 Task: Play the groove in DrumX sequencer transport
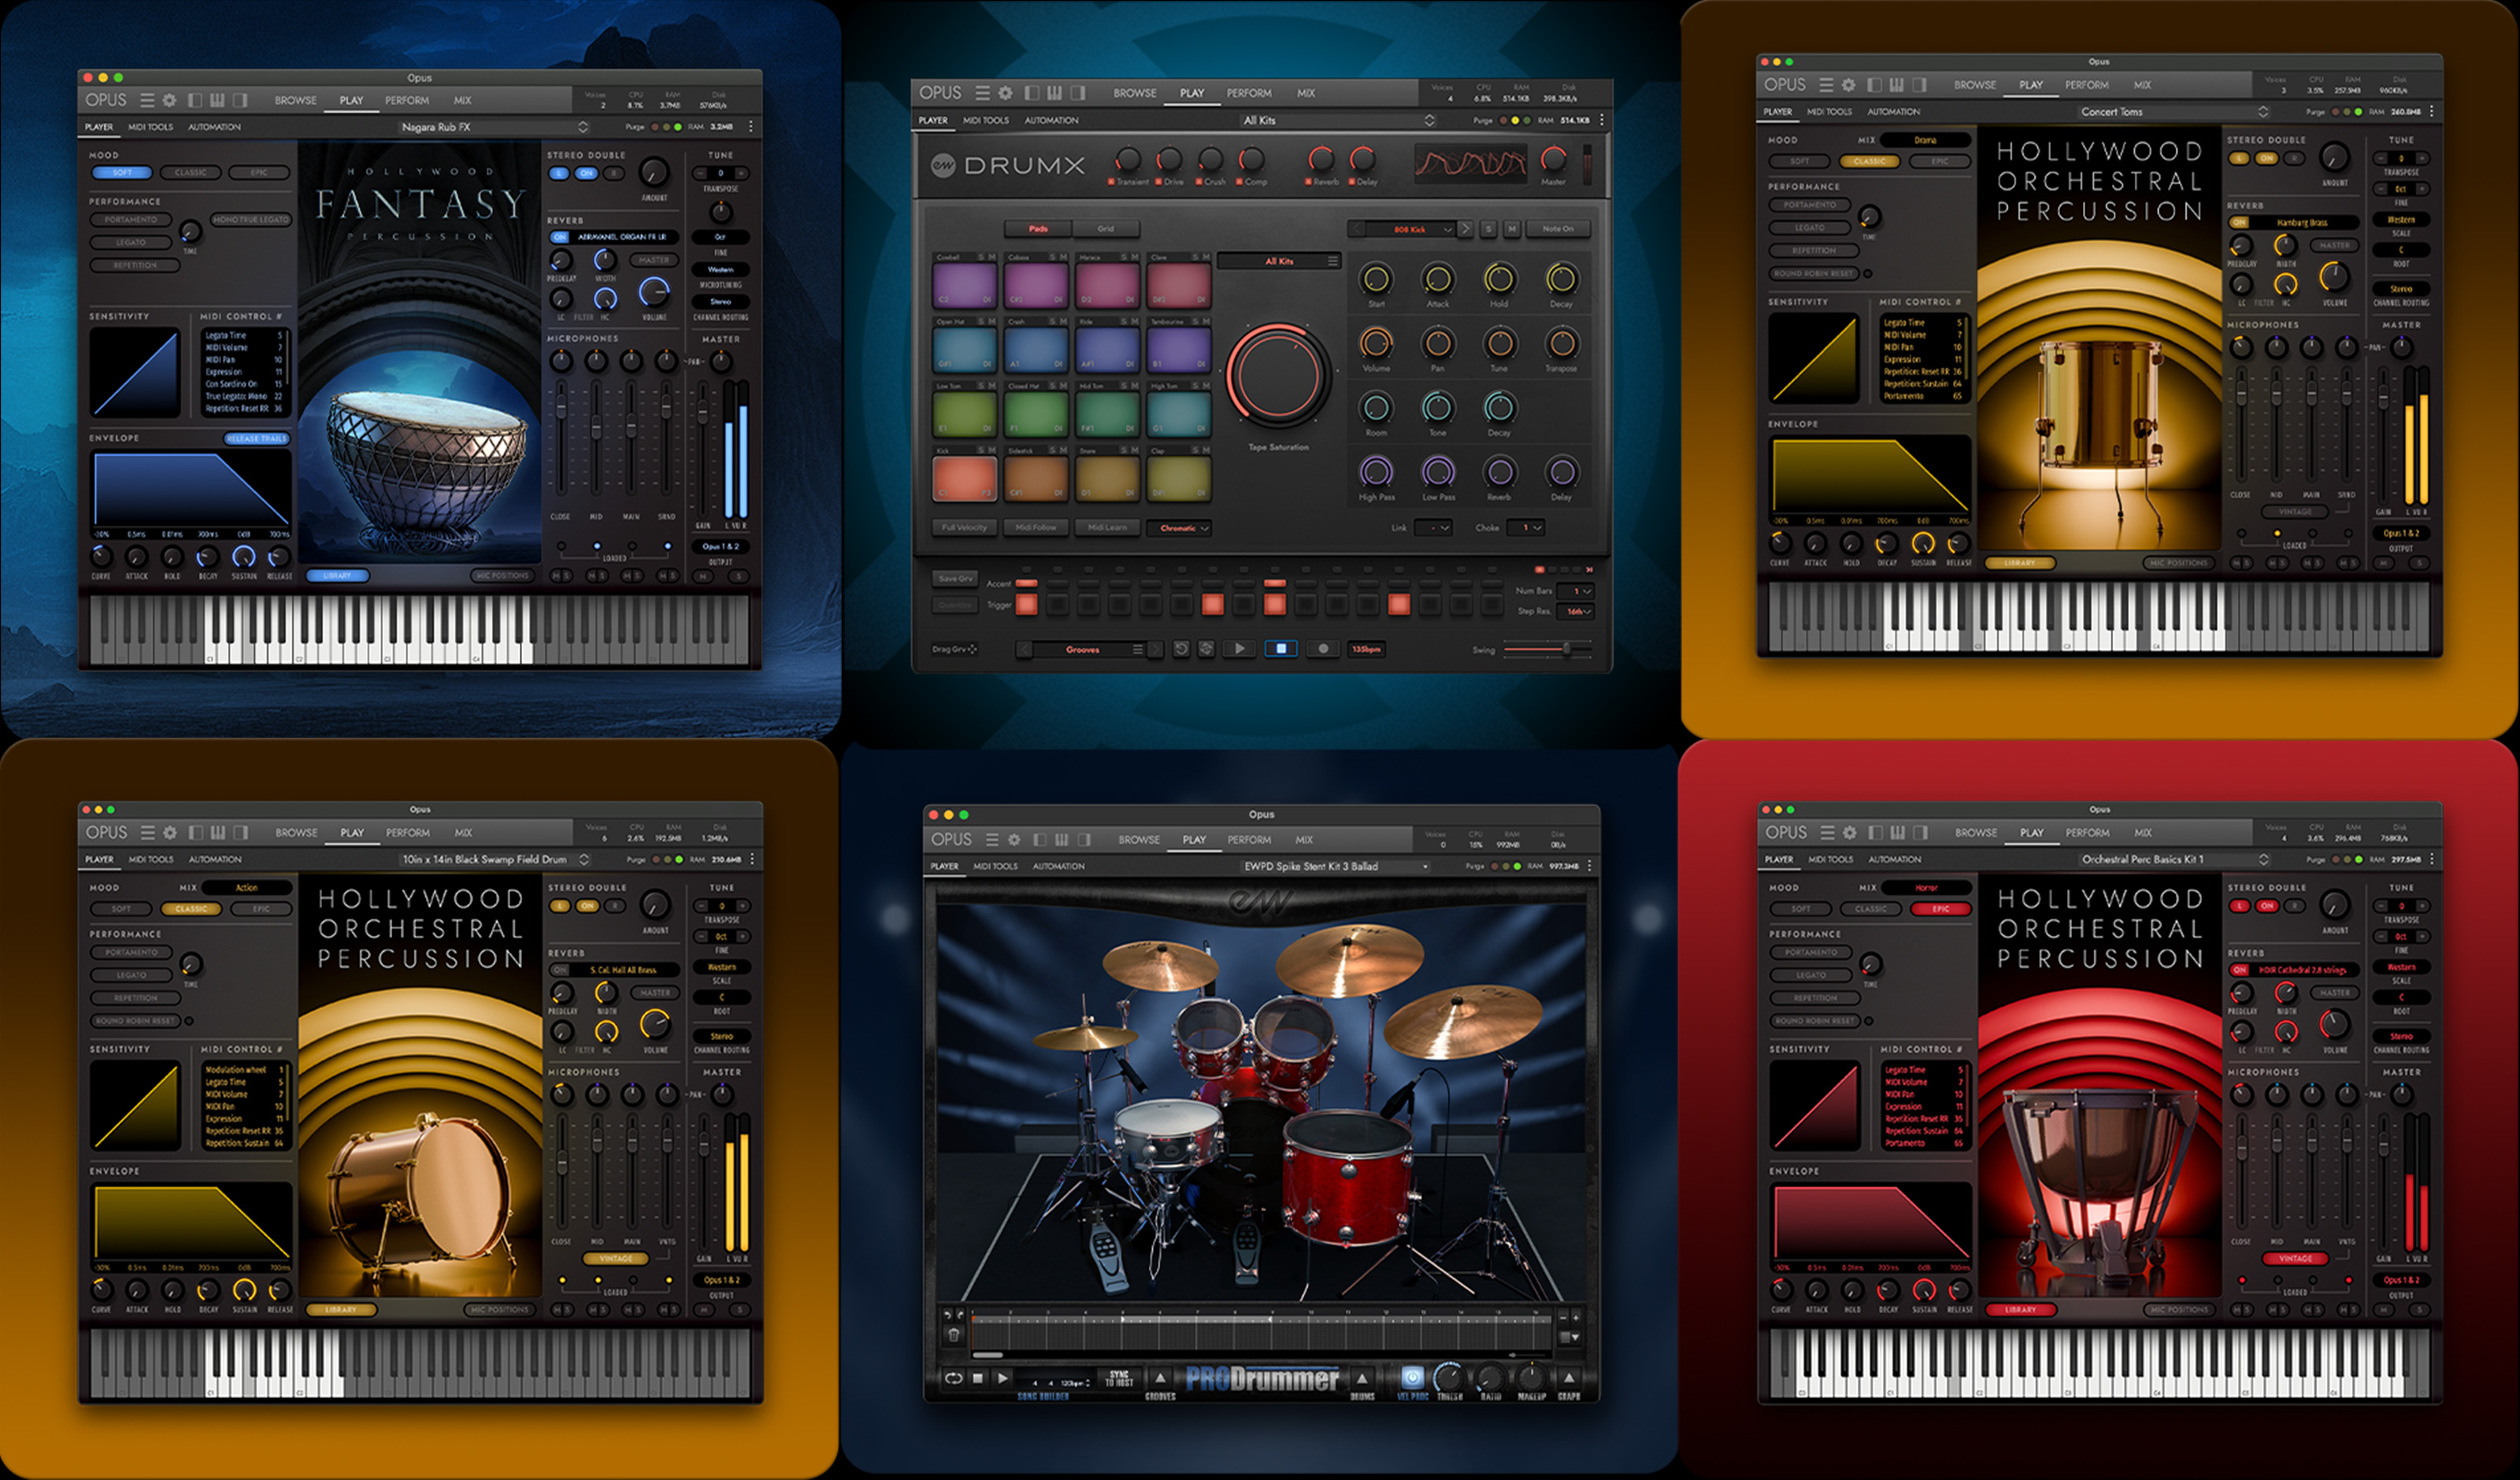(x=1240, y=649)
